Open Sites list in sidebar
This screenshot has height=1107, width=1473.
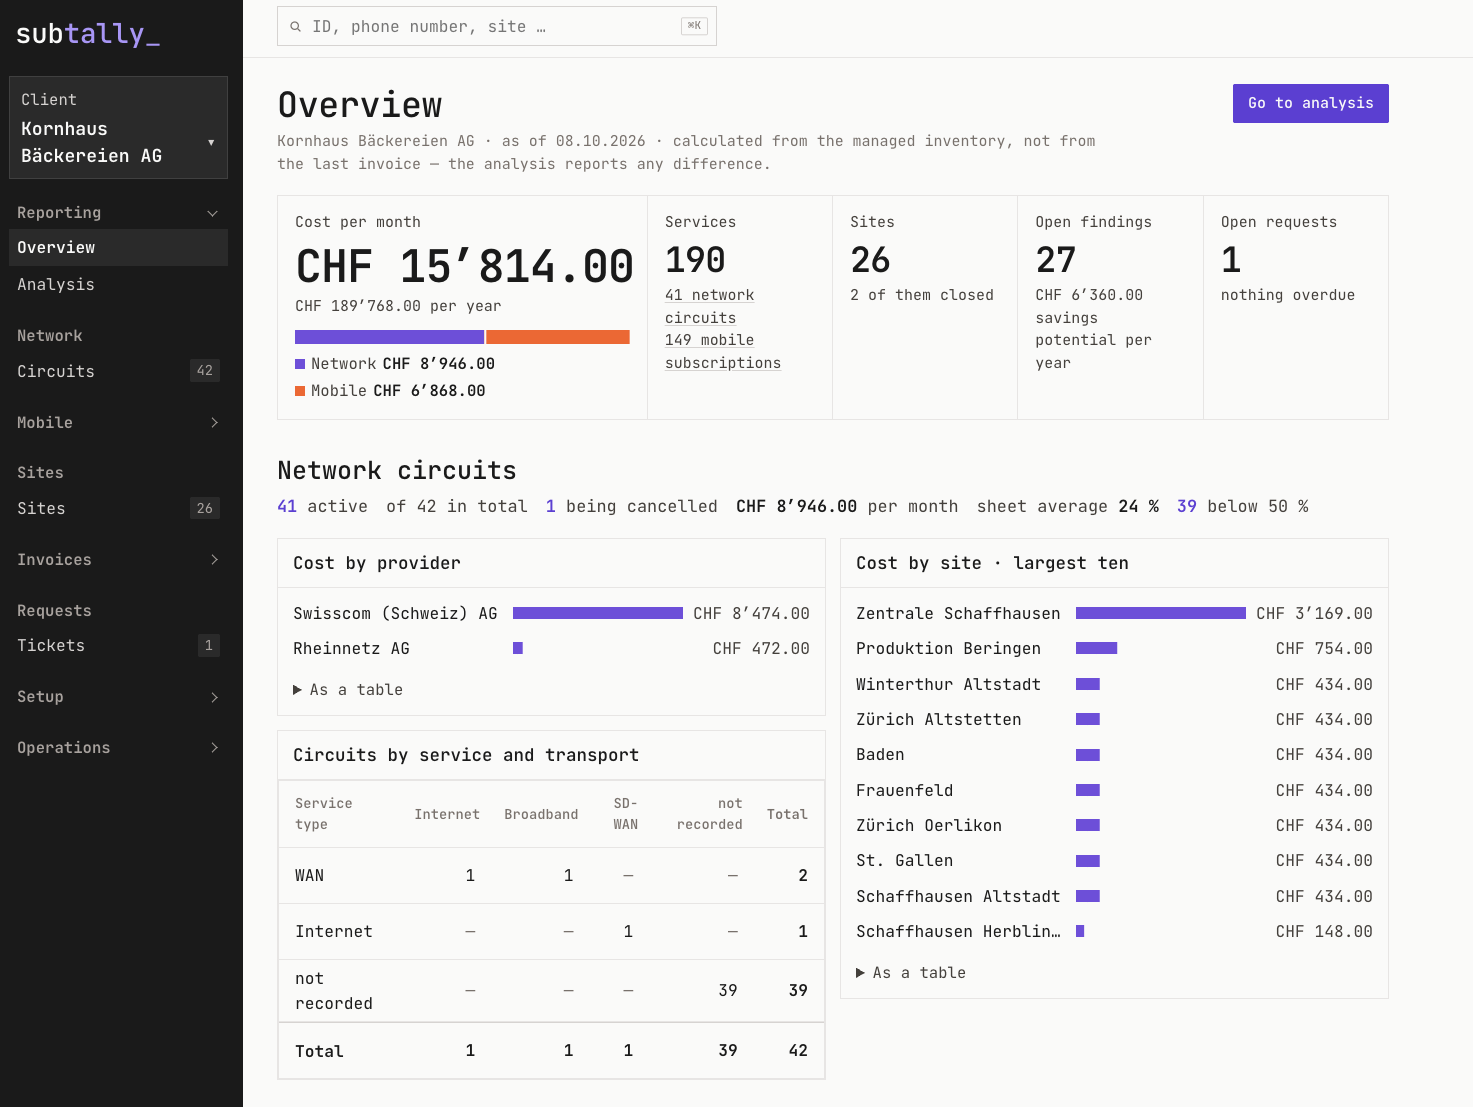(x=118, y=508)
